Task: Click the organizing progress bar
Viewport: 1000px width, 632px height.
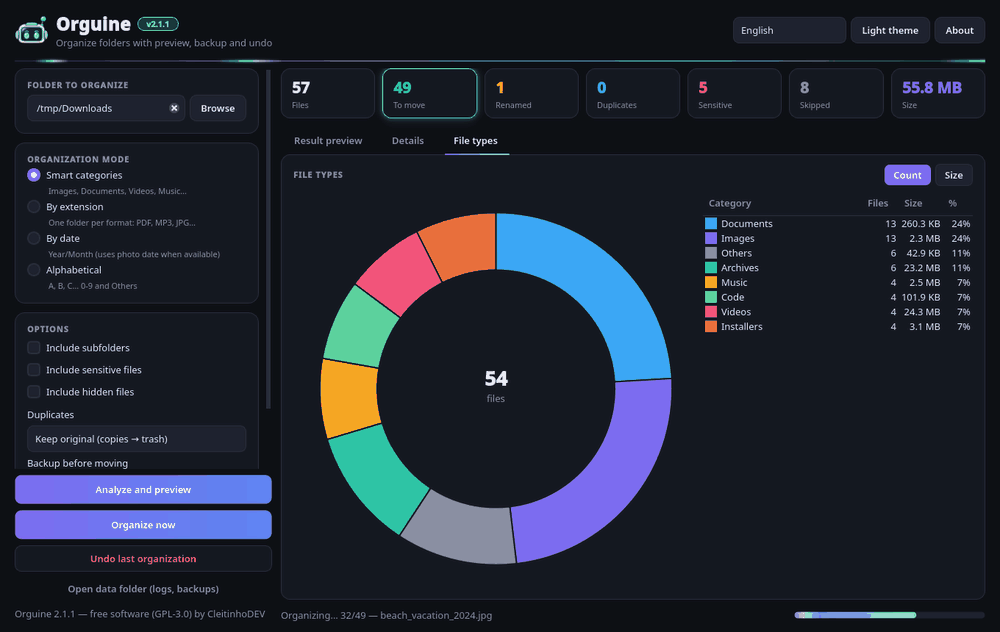Action: (890, 615)
